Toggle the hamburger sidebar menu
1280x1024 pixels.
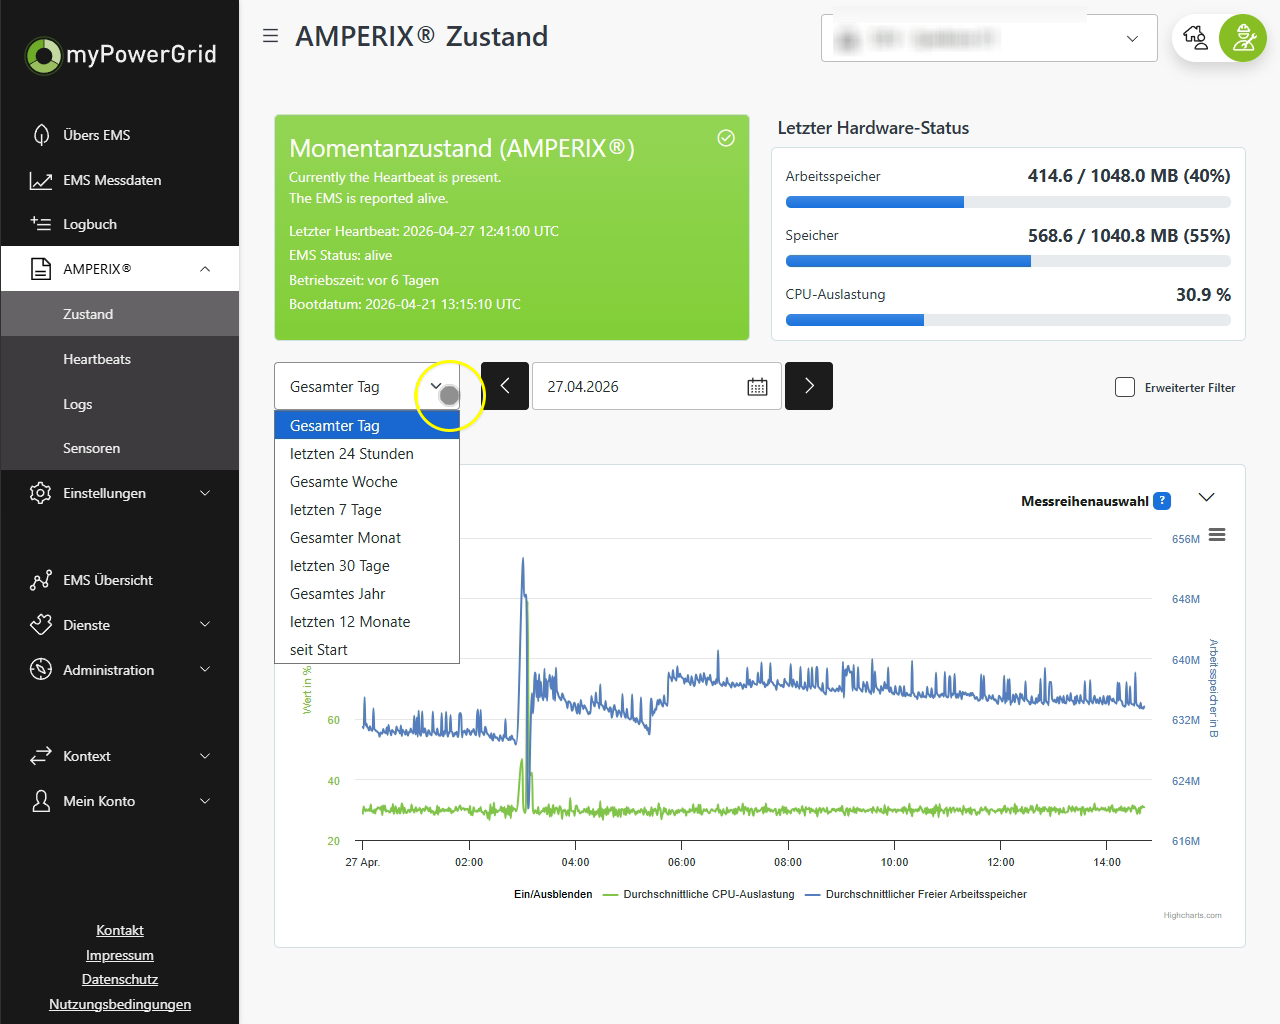click(x=270, y=36)
